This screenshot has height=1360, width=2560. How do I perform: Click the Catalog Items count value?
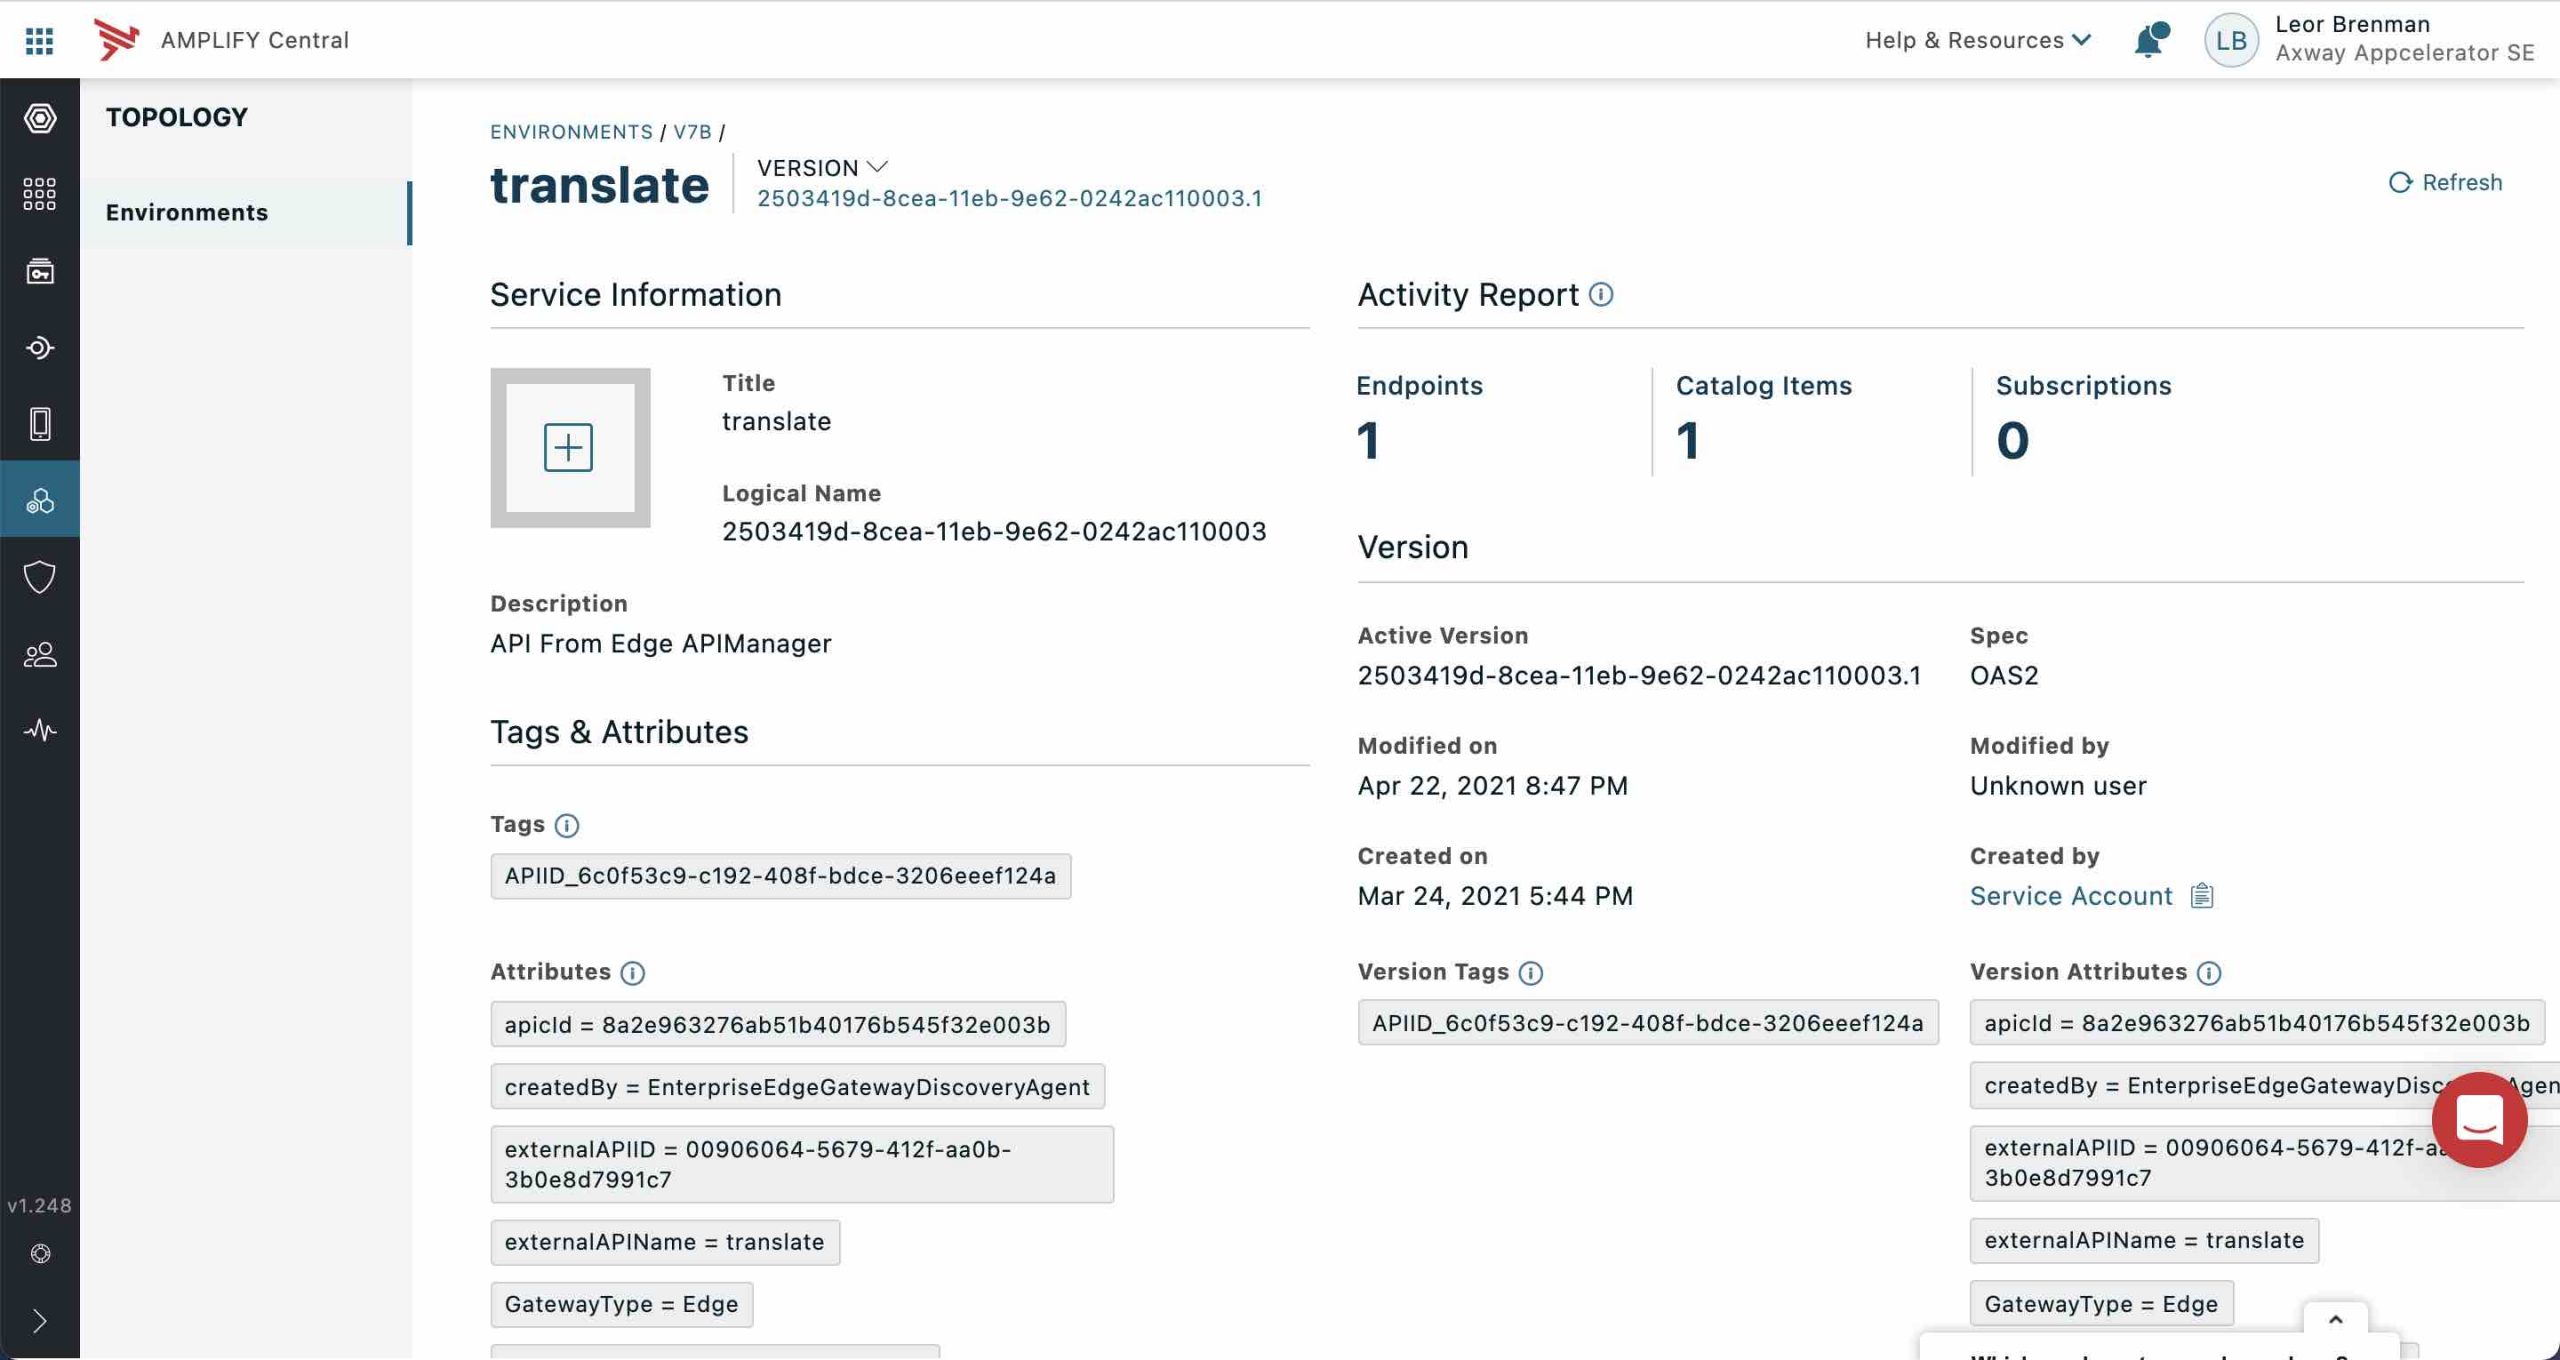click(x=1689, y=441)
